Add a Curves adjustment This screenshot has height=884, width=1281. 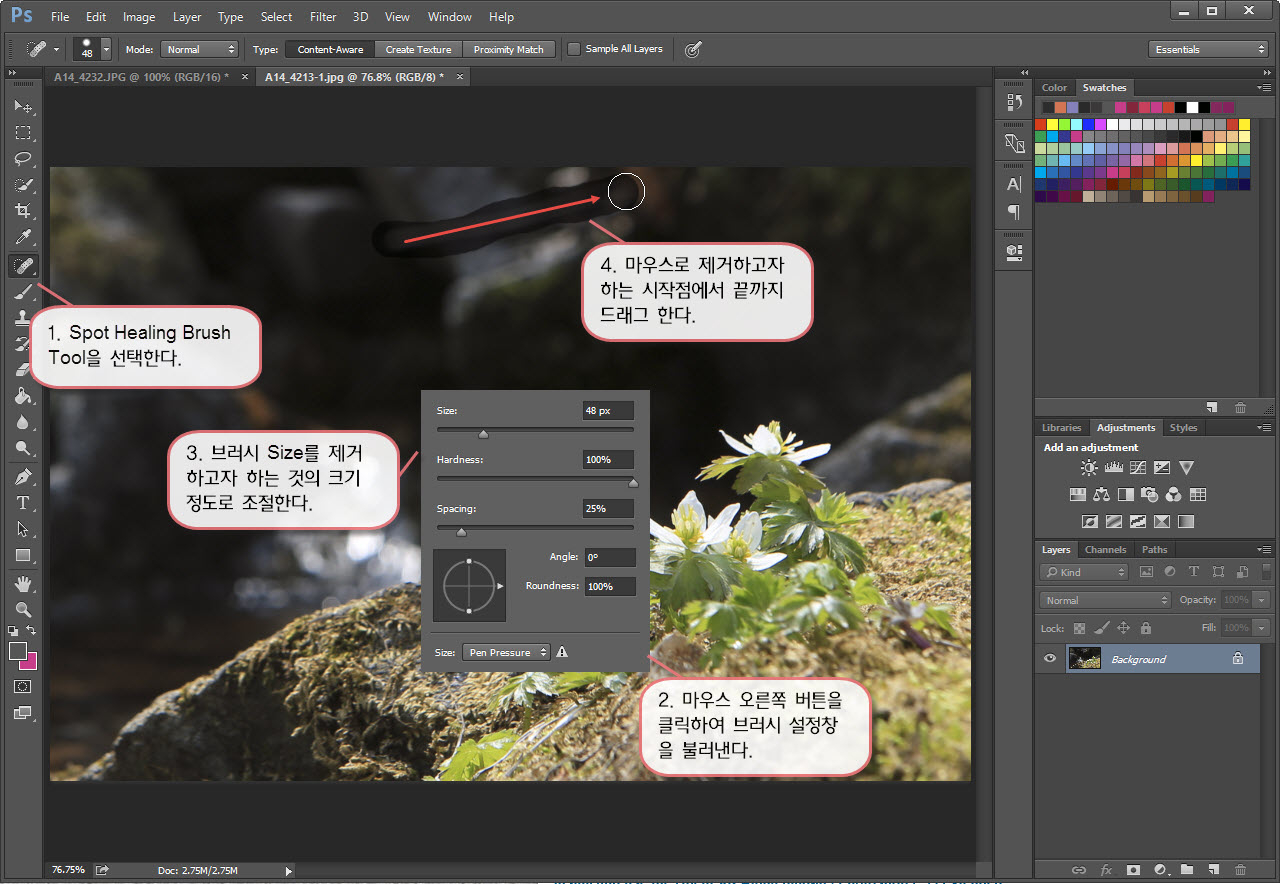click(x=1138, y=467)
